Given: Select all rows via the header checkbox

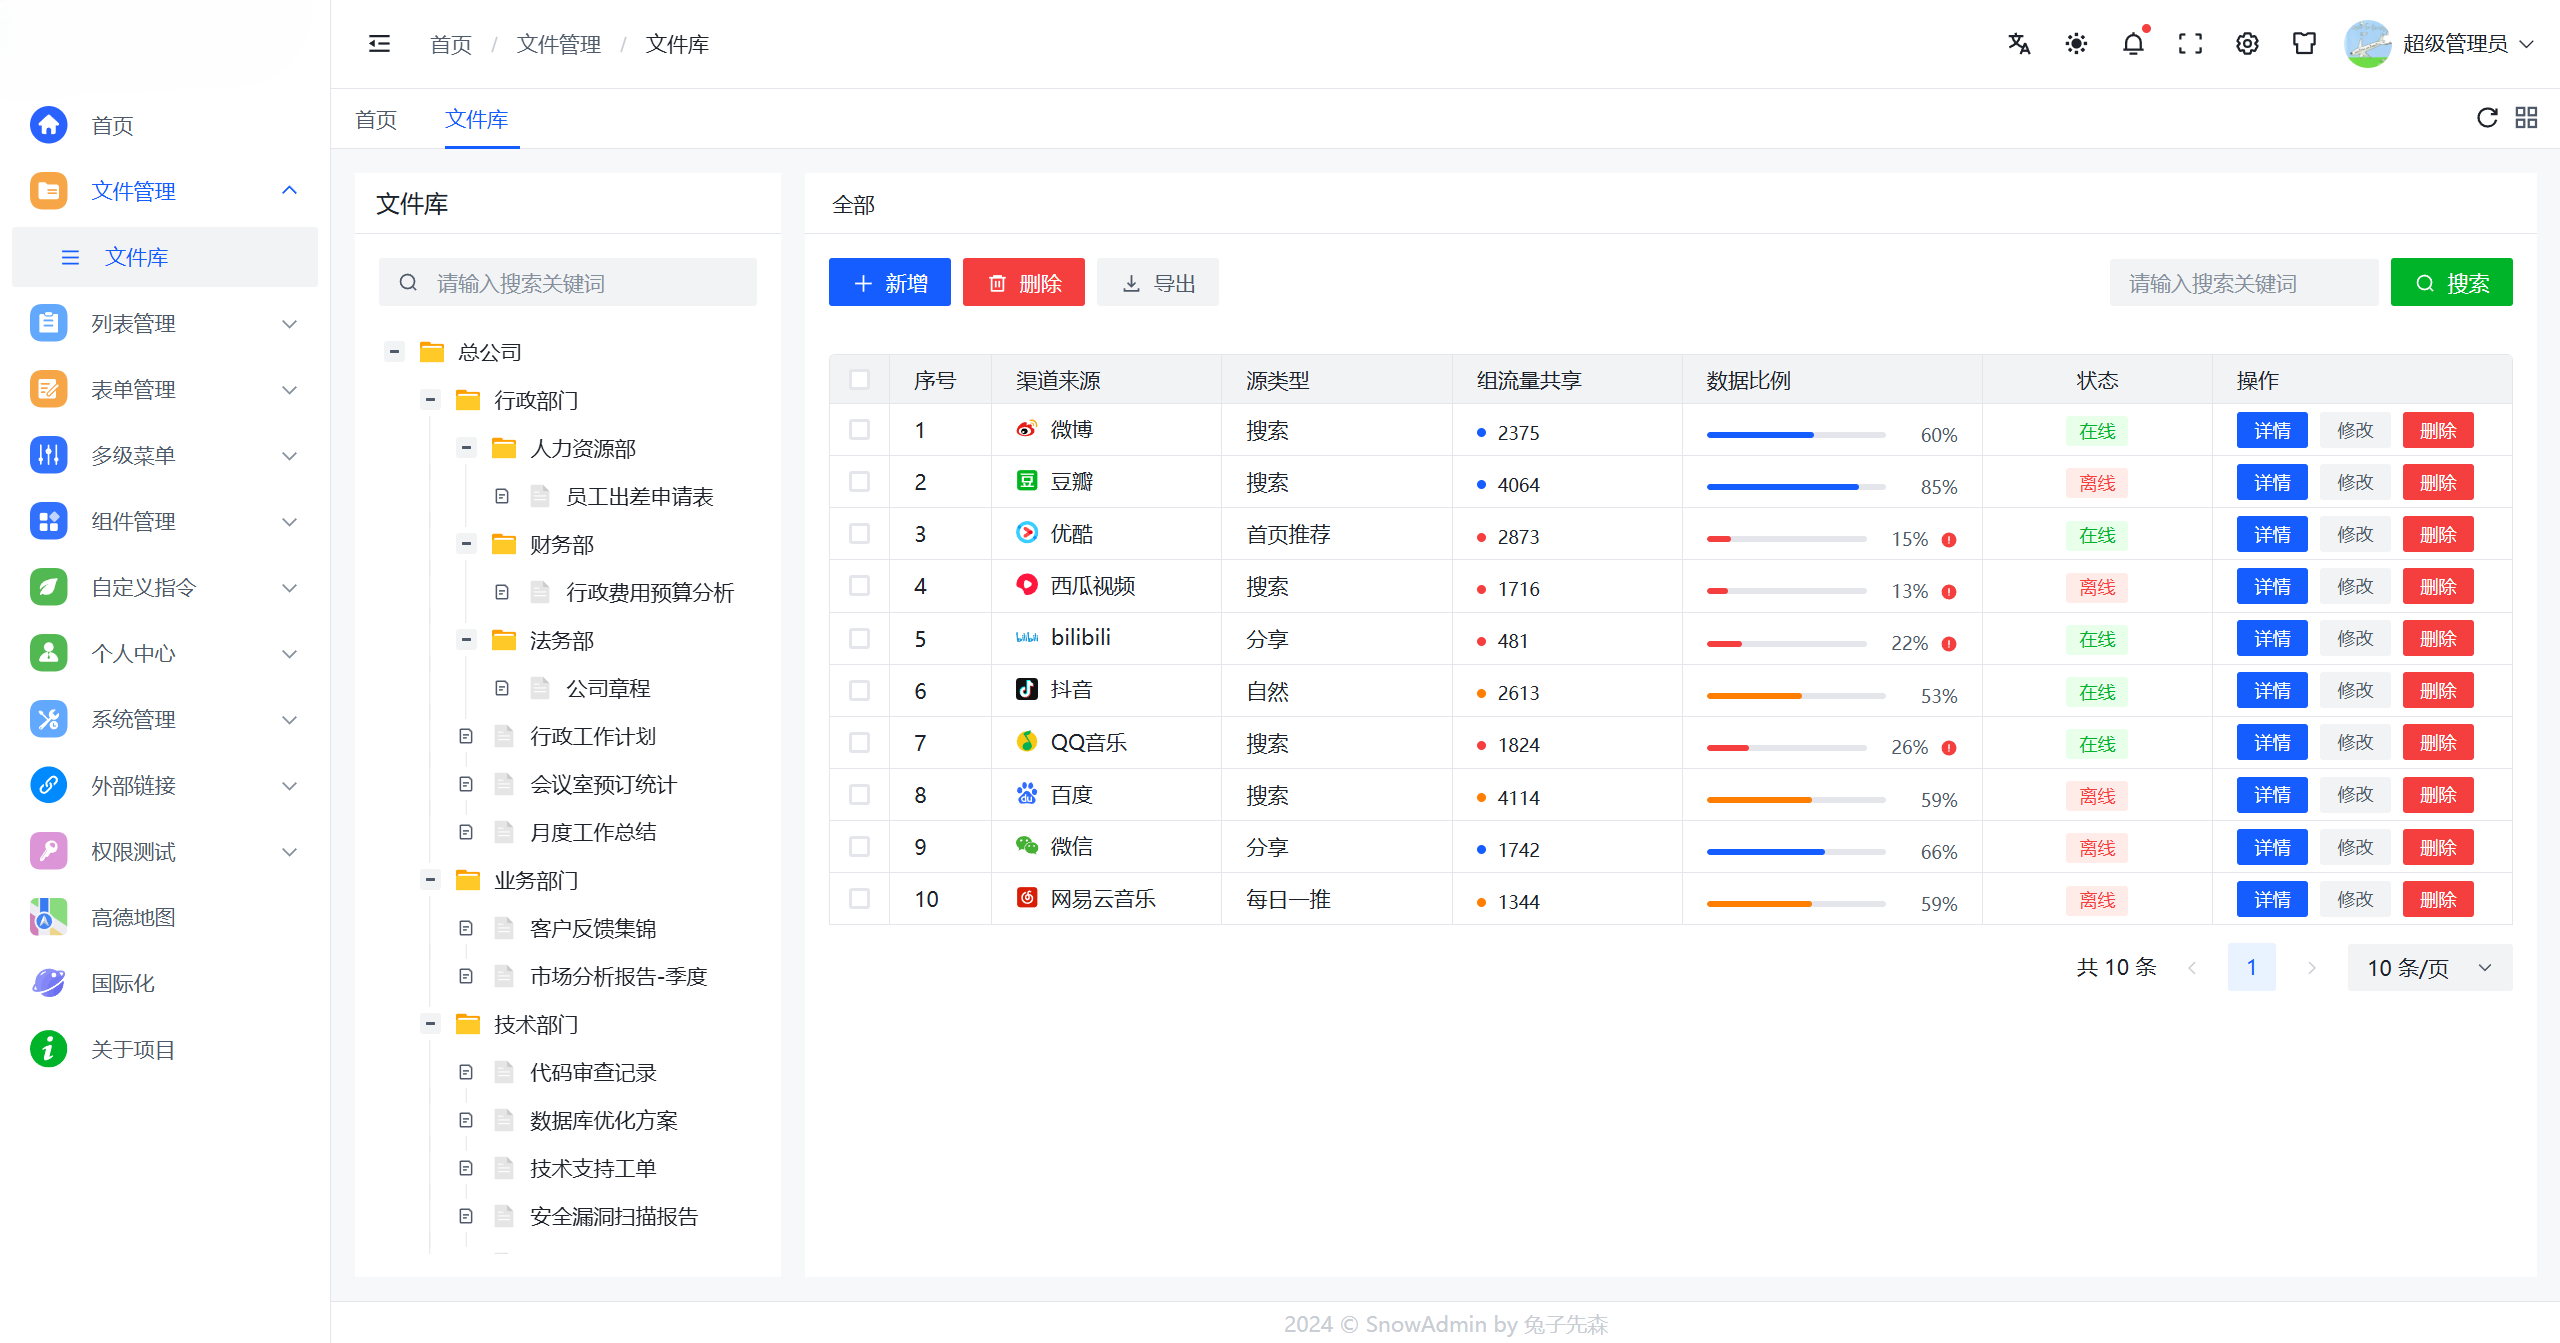Looking at the screenshot, I should pyautogui.click(x=859, y=380).
